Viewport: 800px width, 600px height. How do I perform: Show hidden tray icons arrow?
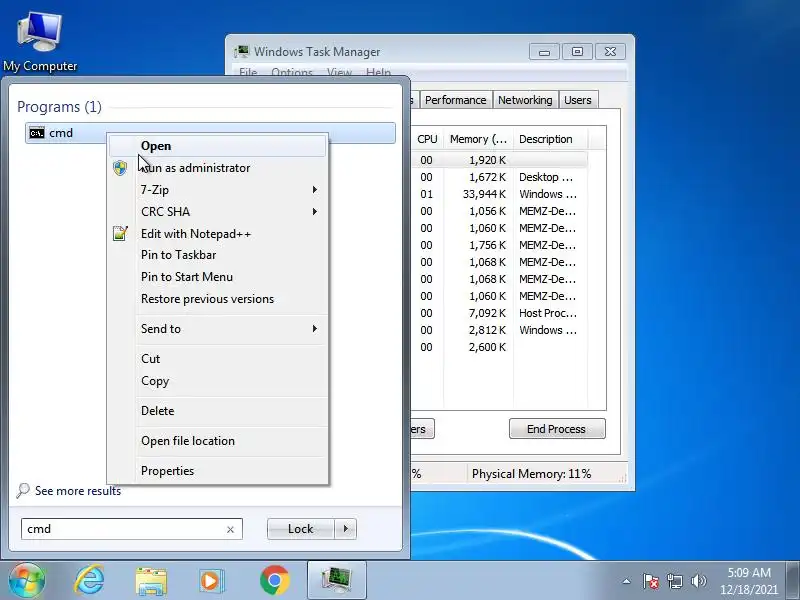click(627, 581)
